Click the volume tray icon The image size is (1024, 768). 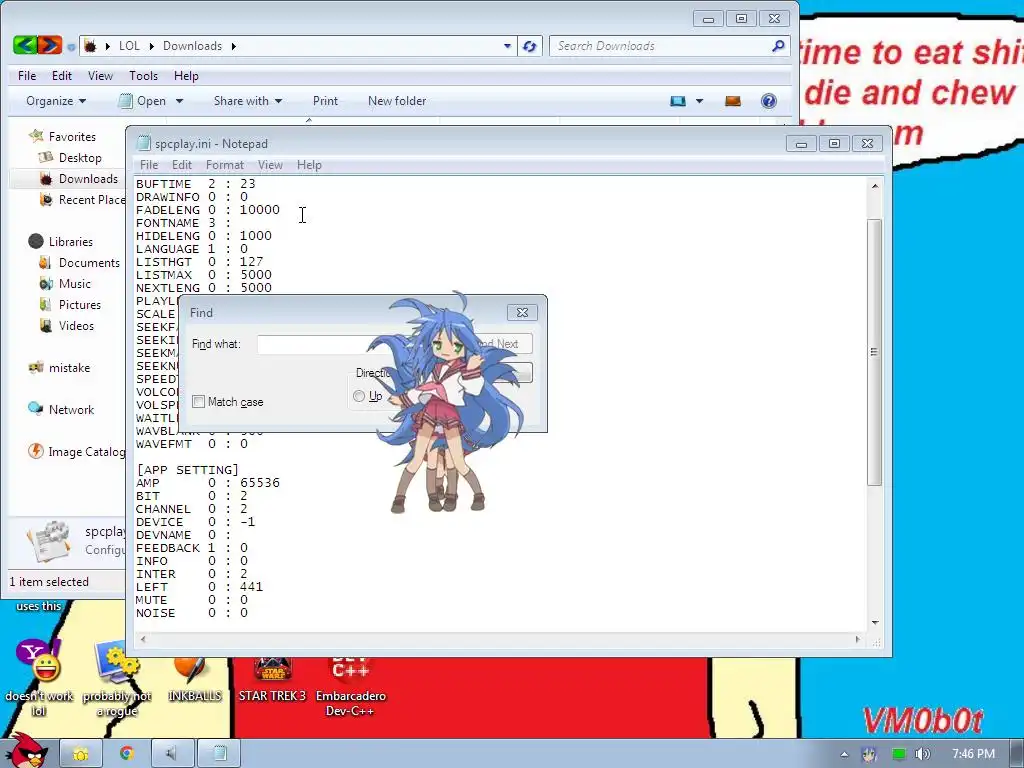tap(923, 754)
